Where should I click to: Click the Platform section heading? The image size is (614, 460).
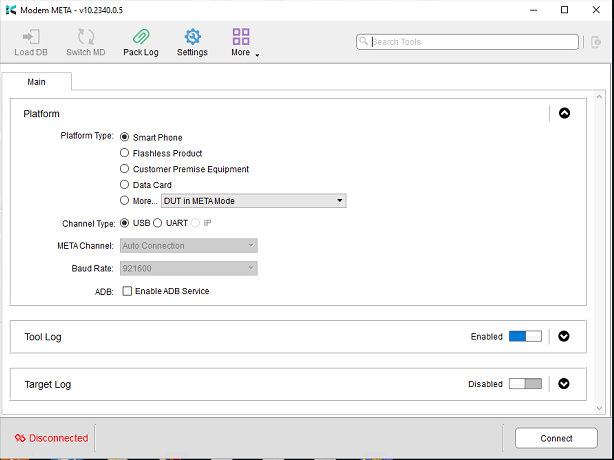(42, 114)
